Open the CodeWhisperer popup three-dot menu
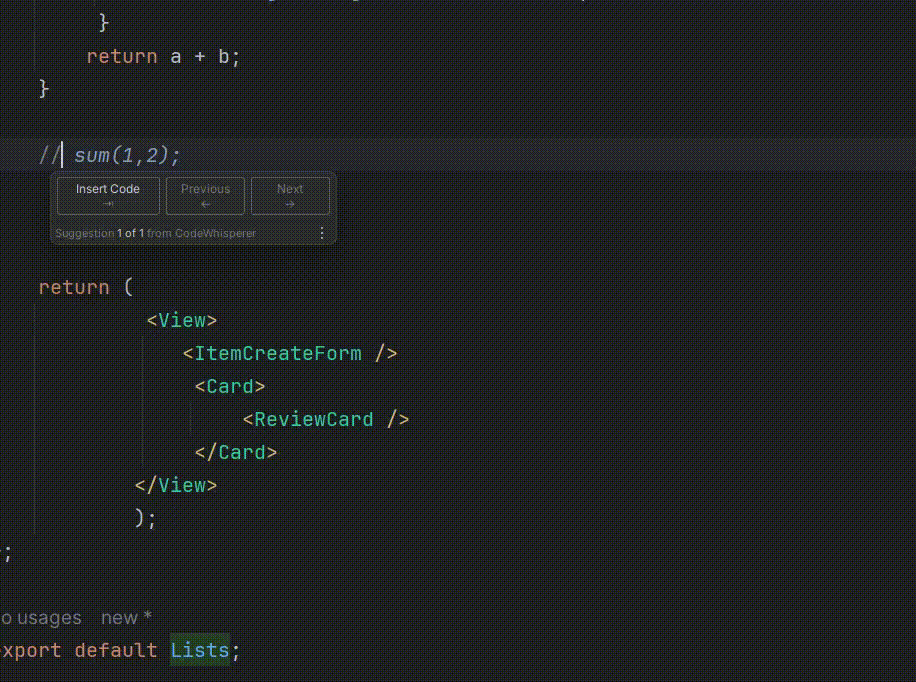916x682 pixels. tap(322, 233)
